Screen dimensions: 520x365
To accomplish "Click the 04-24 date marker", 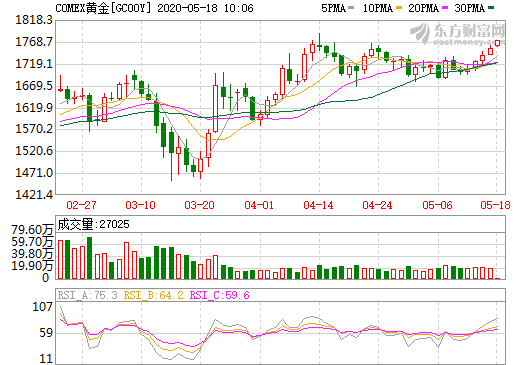I will 377,205.
